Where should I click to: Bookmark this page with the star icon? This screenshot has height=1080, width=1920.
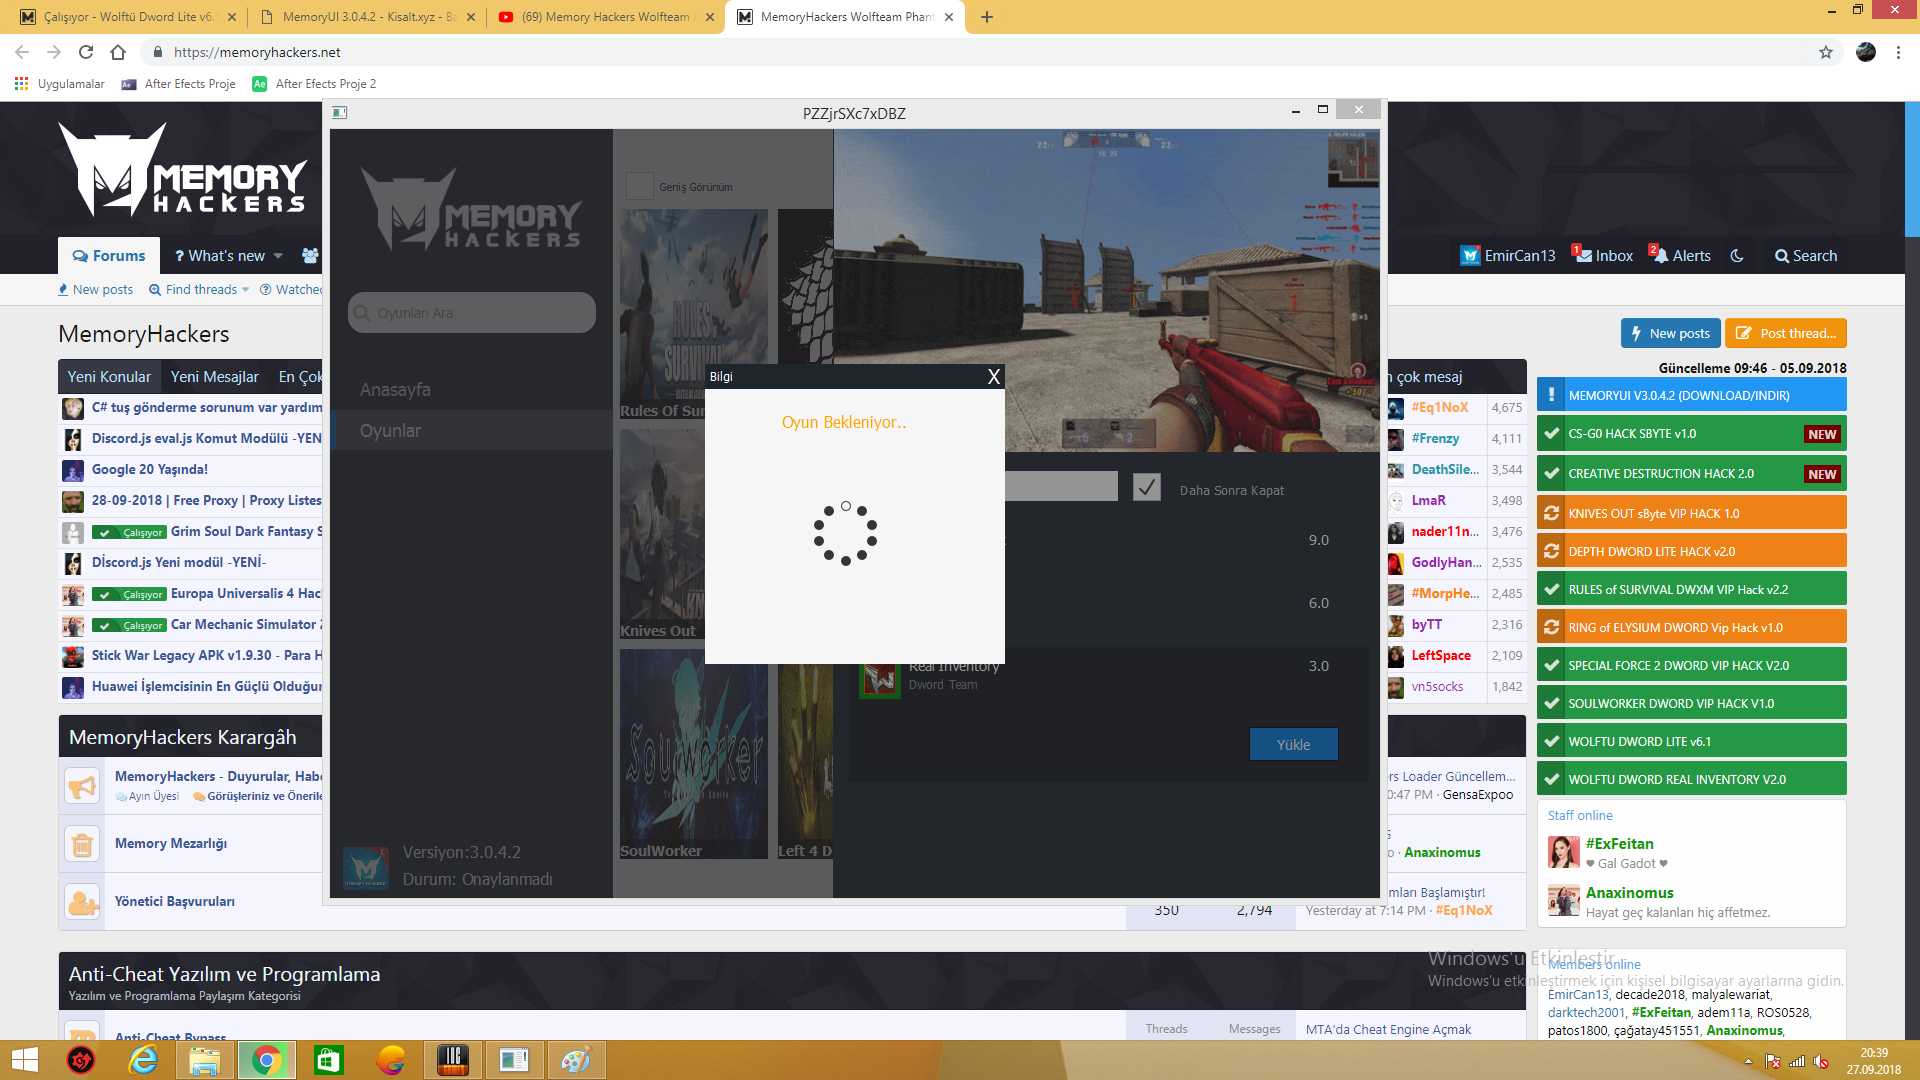pyautogui.click(x=1826, y=52)
